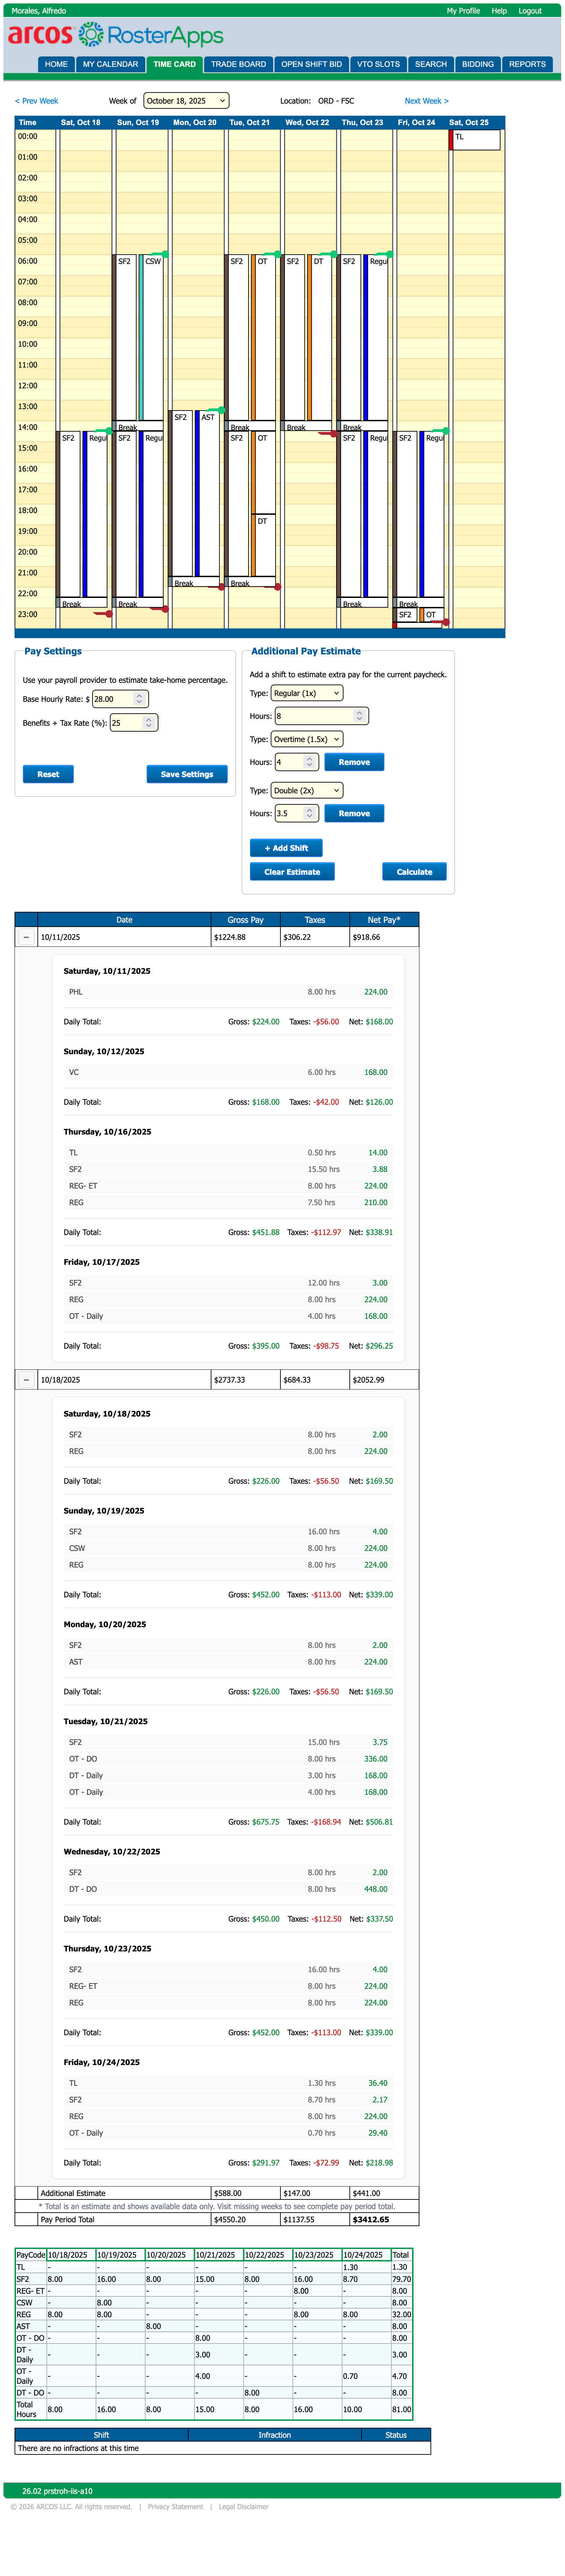Screen dimensions: 565x2576
Task: Open the My Profile link
Action: [x=463, y=11]
